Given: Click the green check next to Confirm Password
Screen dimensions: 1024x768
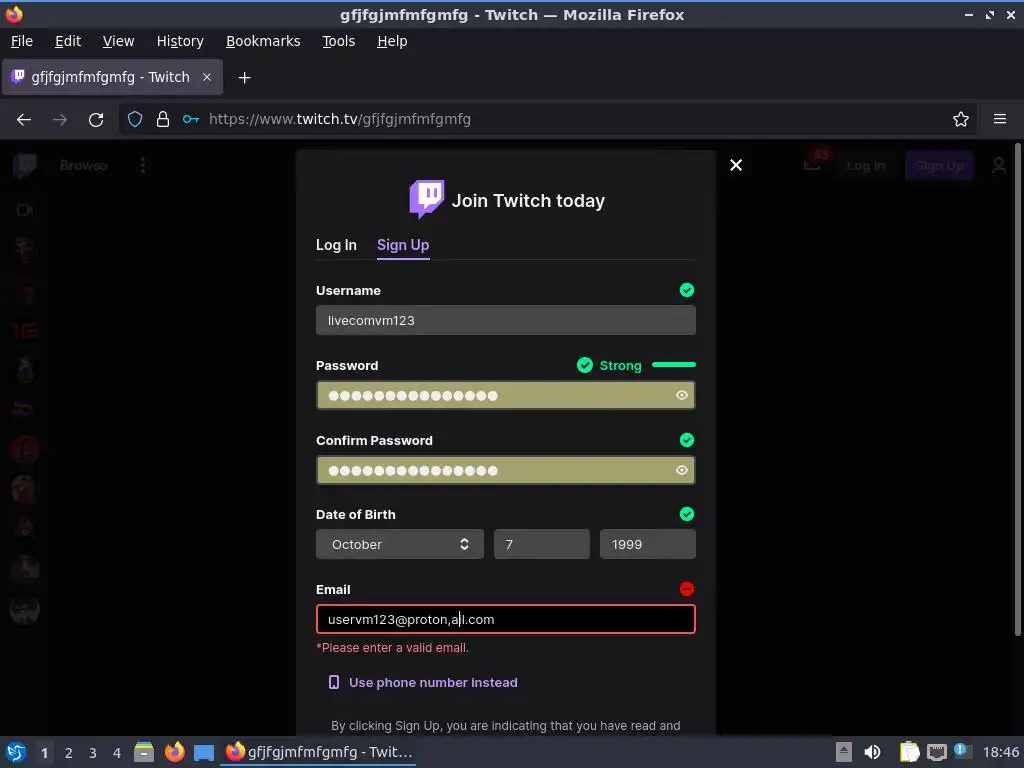Looking at the screenshot, I should click(x=686, y=440).
